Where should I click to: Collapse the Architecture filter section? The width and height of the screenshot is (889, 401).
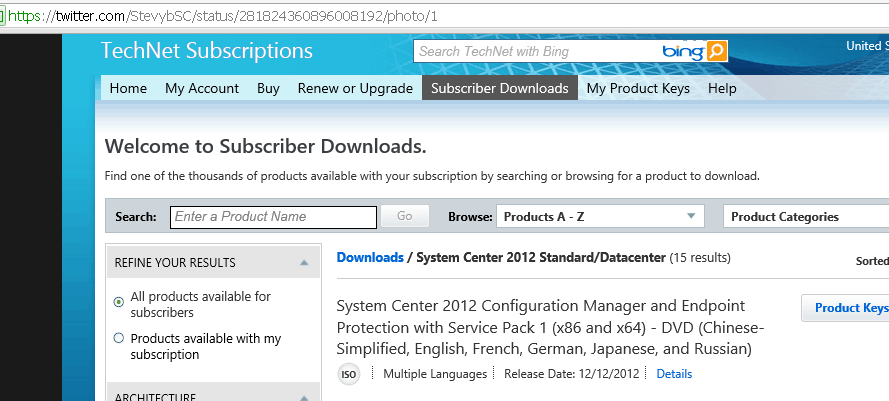coord(304,398)
